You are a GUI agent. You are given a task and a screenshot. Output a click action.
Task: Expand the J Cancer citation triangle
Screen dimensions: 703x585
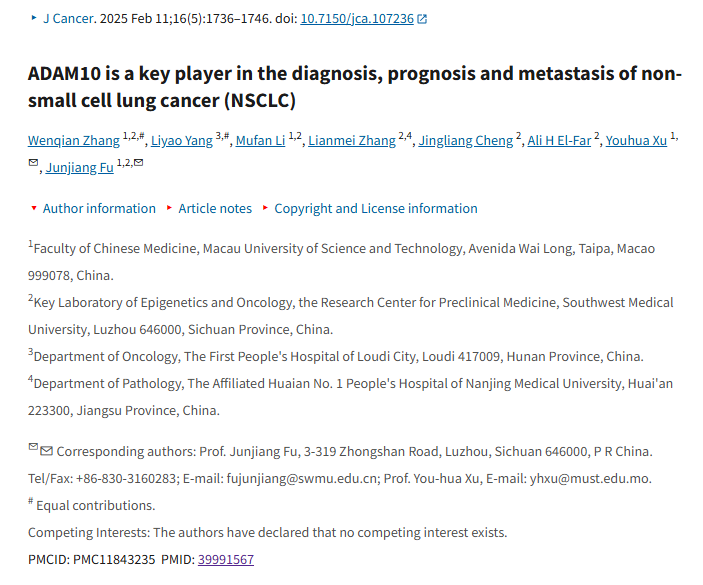[x=34, y=18]
